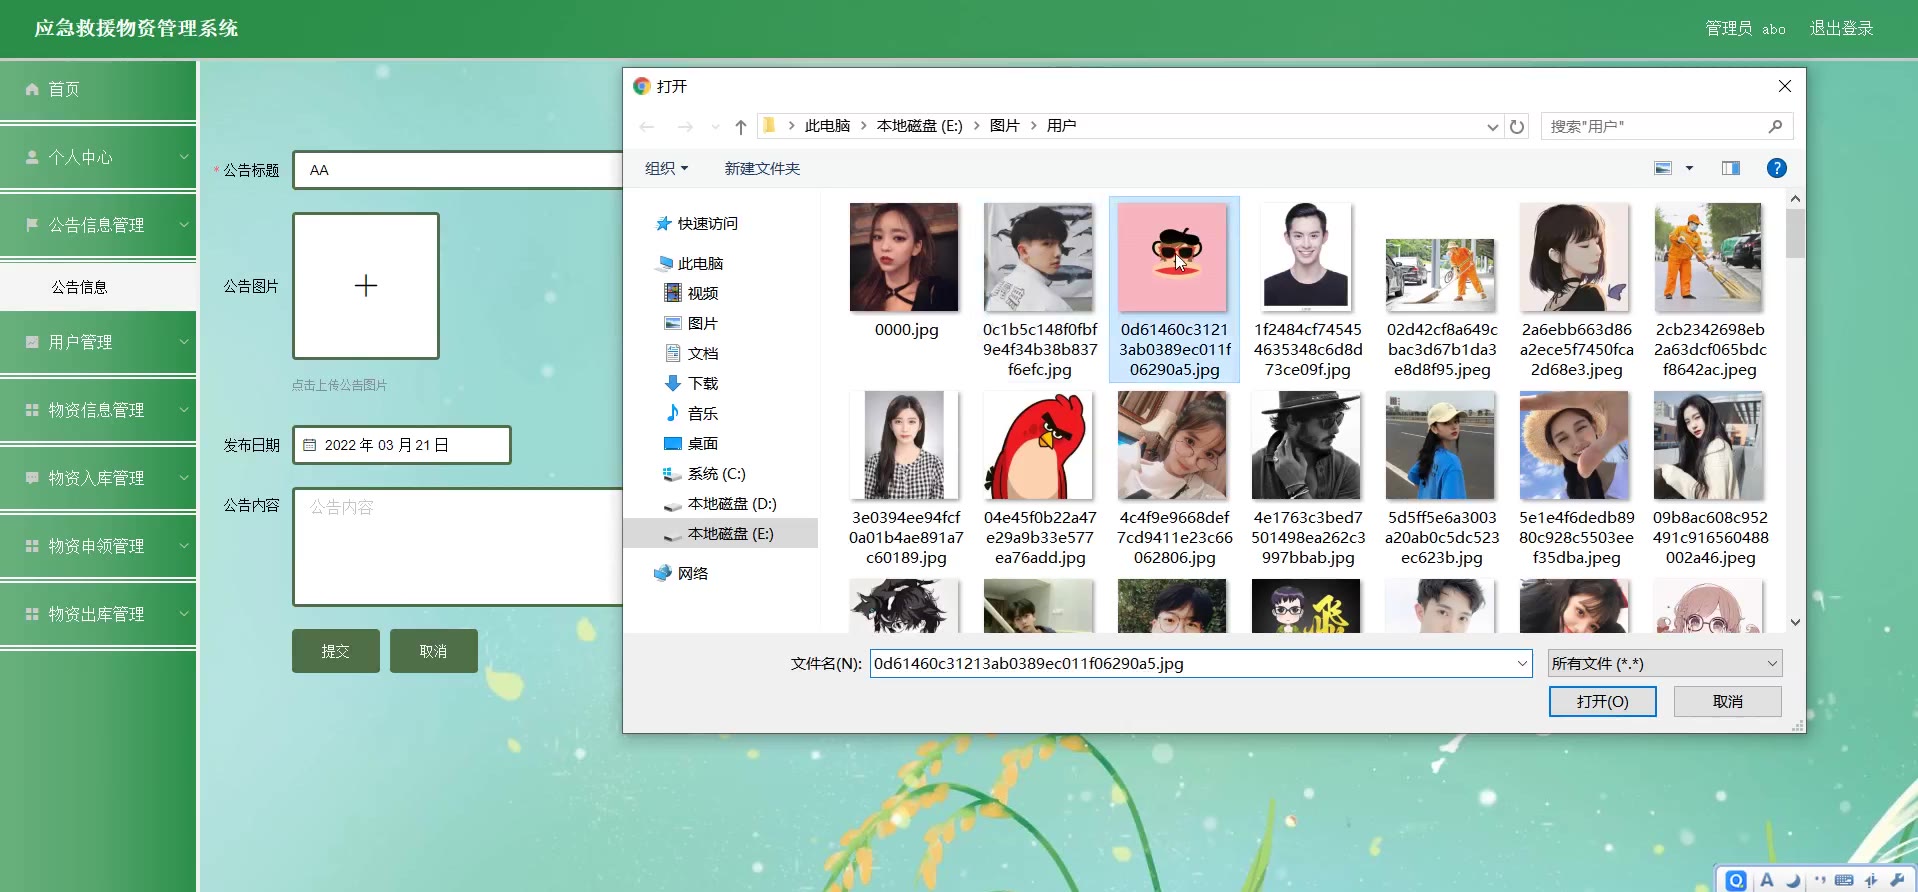The image size is (1918, 892).
Task: Click the change view layout icon
Action: tap(1663, 169)
